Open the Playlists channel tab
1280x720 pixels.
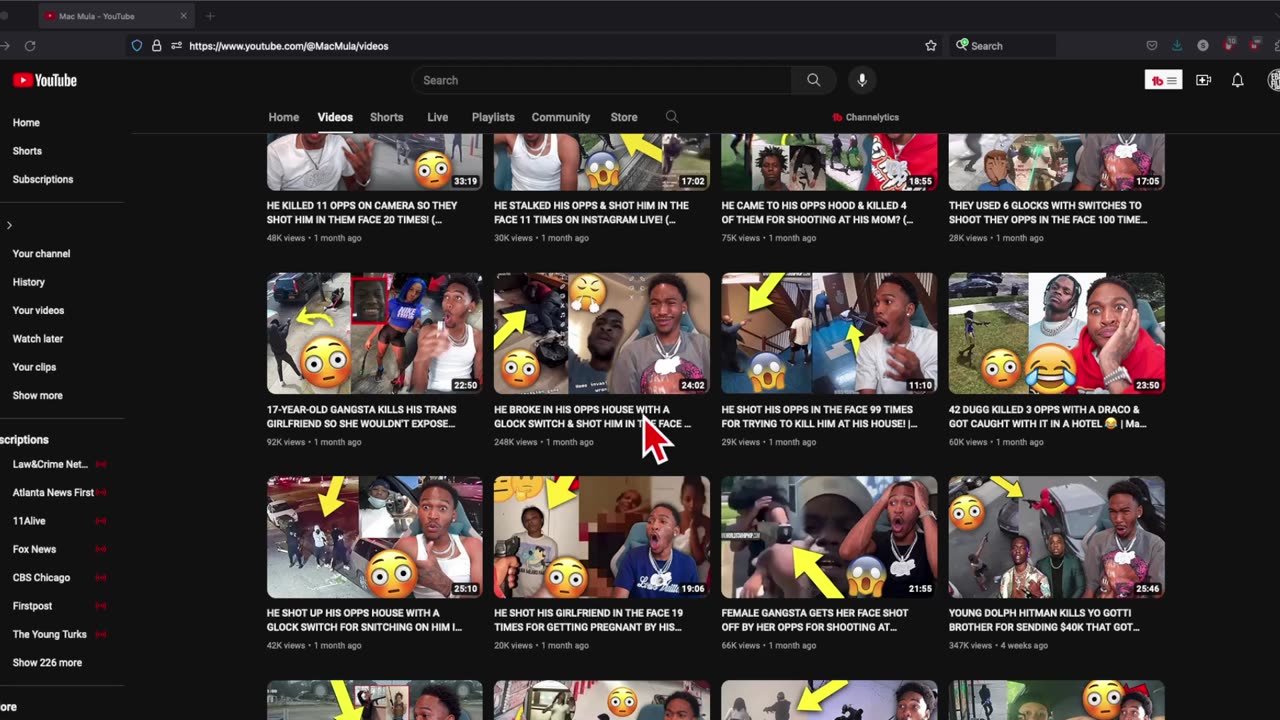tap(493, 117)
